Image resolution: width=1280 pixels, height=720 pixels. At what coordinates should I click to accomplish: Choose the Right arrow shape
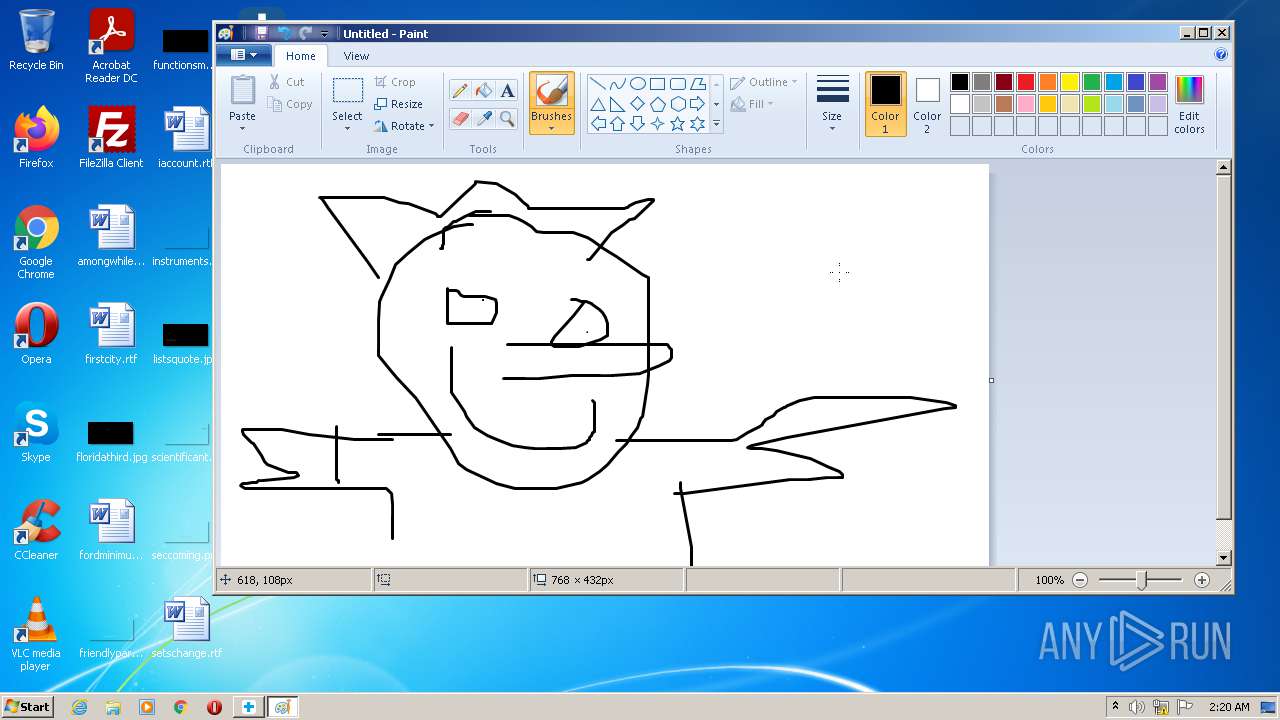coord(698,104)
